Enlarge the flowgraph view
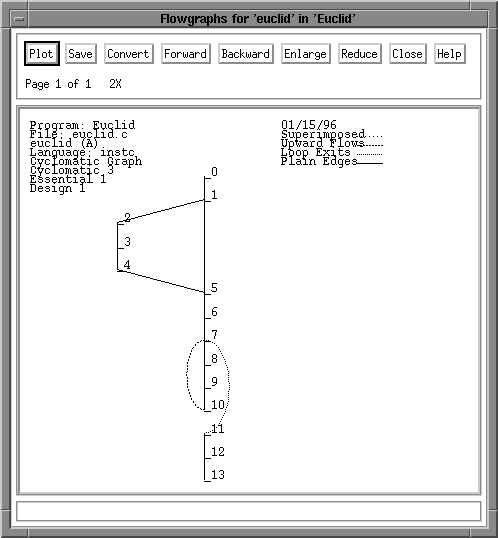498x538 pixels. point(305,54)
